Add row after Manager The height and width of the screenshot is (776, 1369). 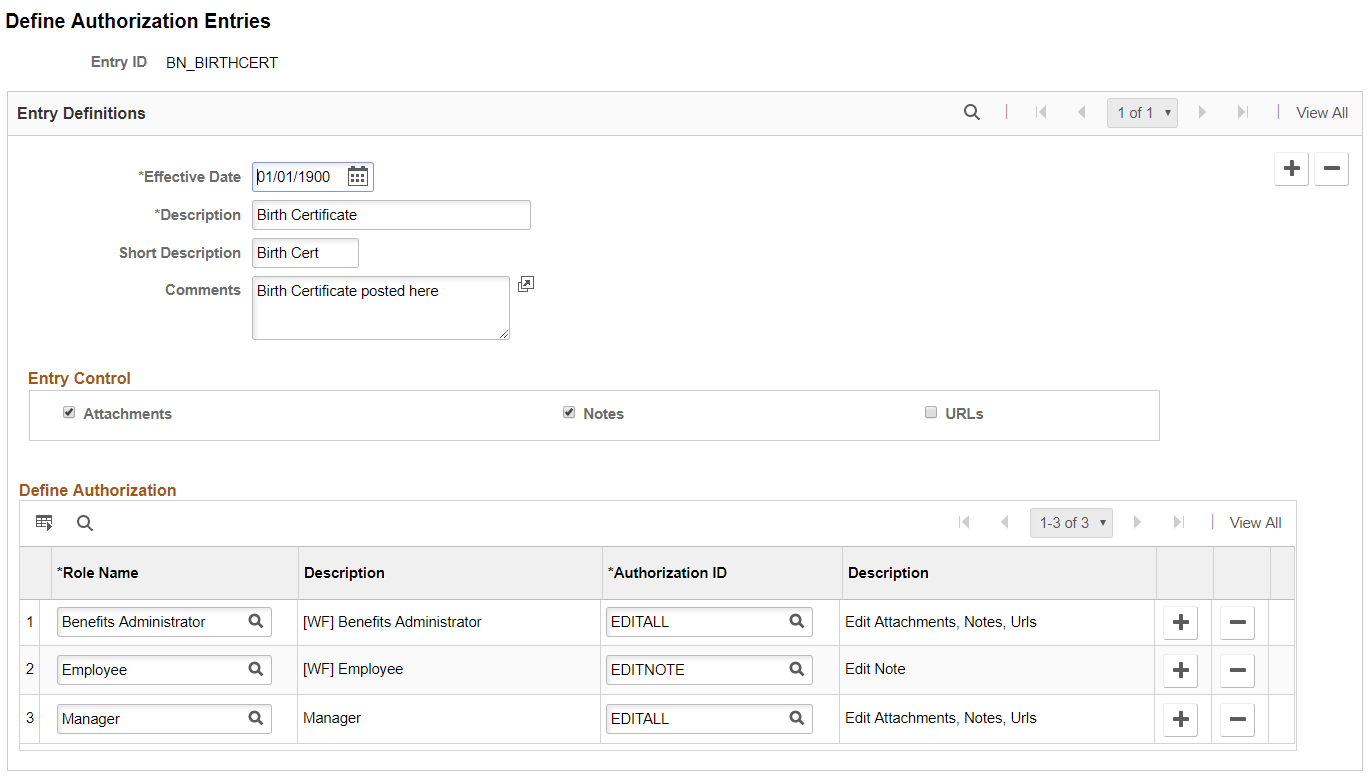1181,718
